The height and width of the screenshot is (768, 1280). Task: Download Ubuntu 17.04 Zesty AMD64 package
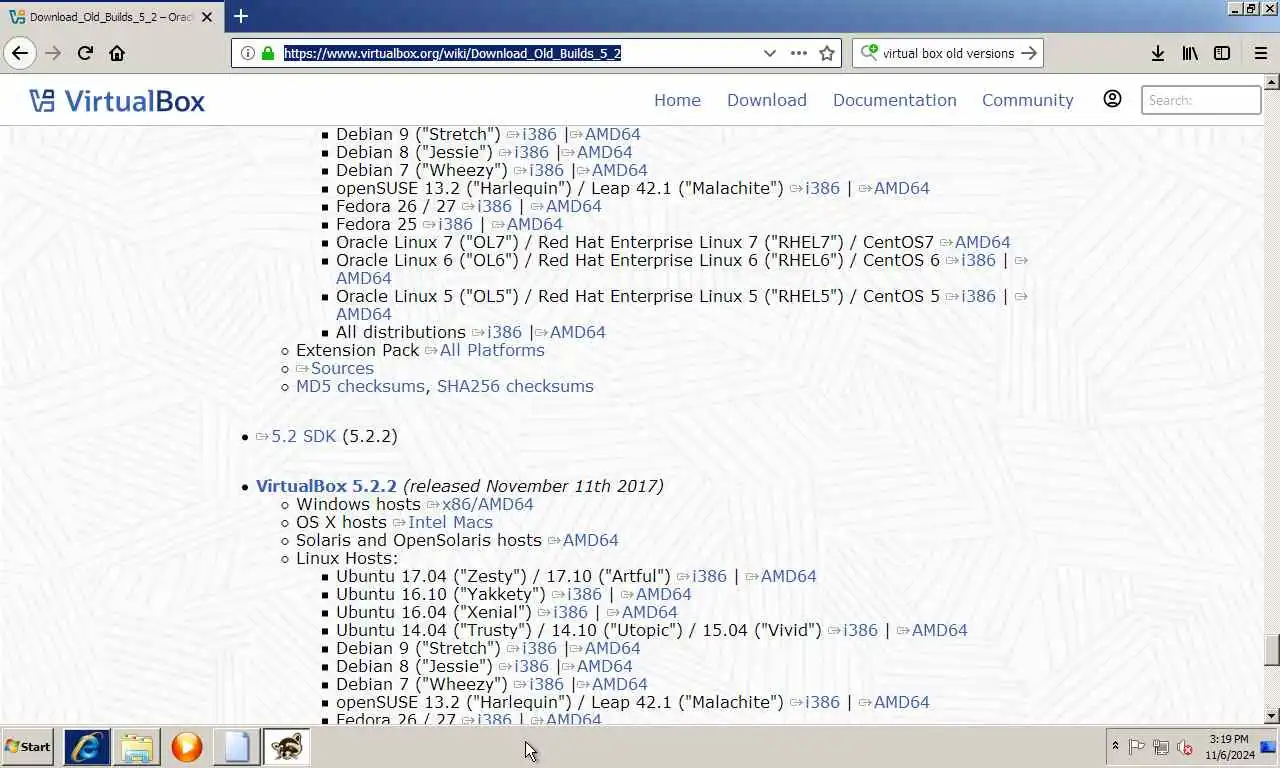click(x=788, y=576)
